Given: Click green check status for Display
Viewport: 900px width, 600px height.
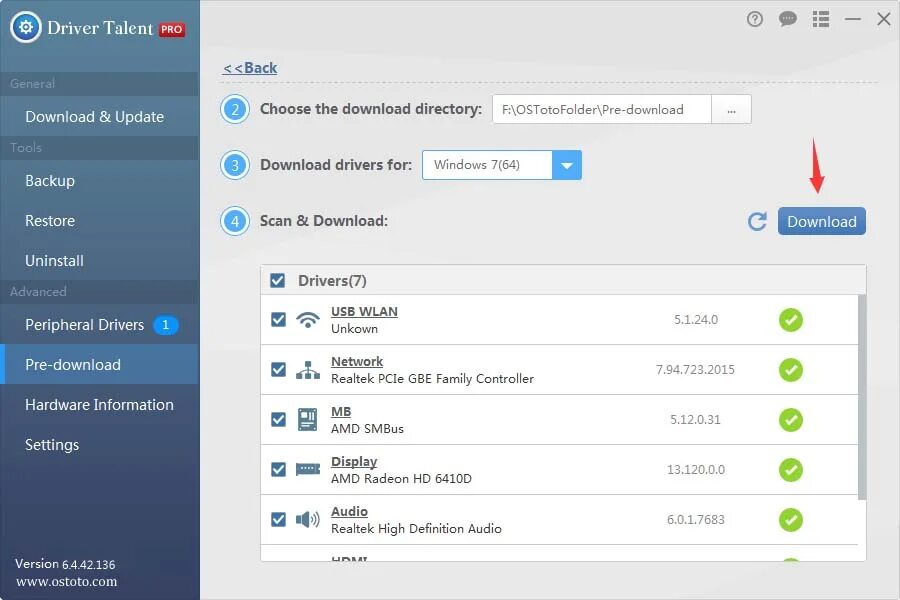Looking at the screenshot, I should 790,470.
